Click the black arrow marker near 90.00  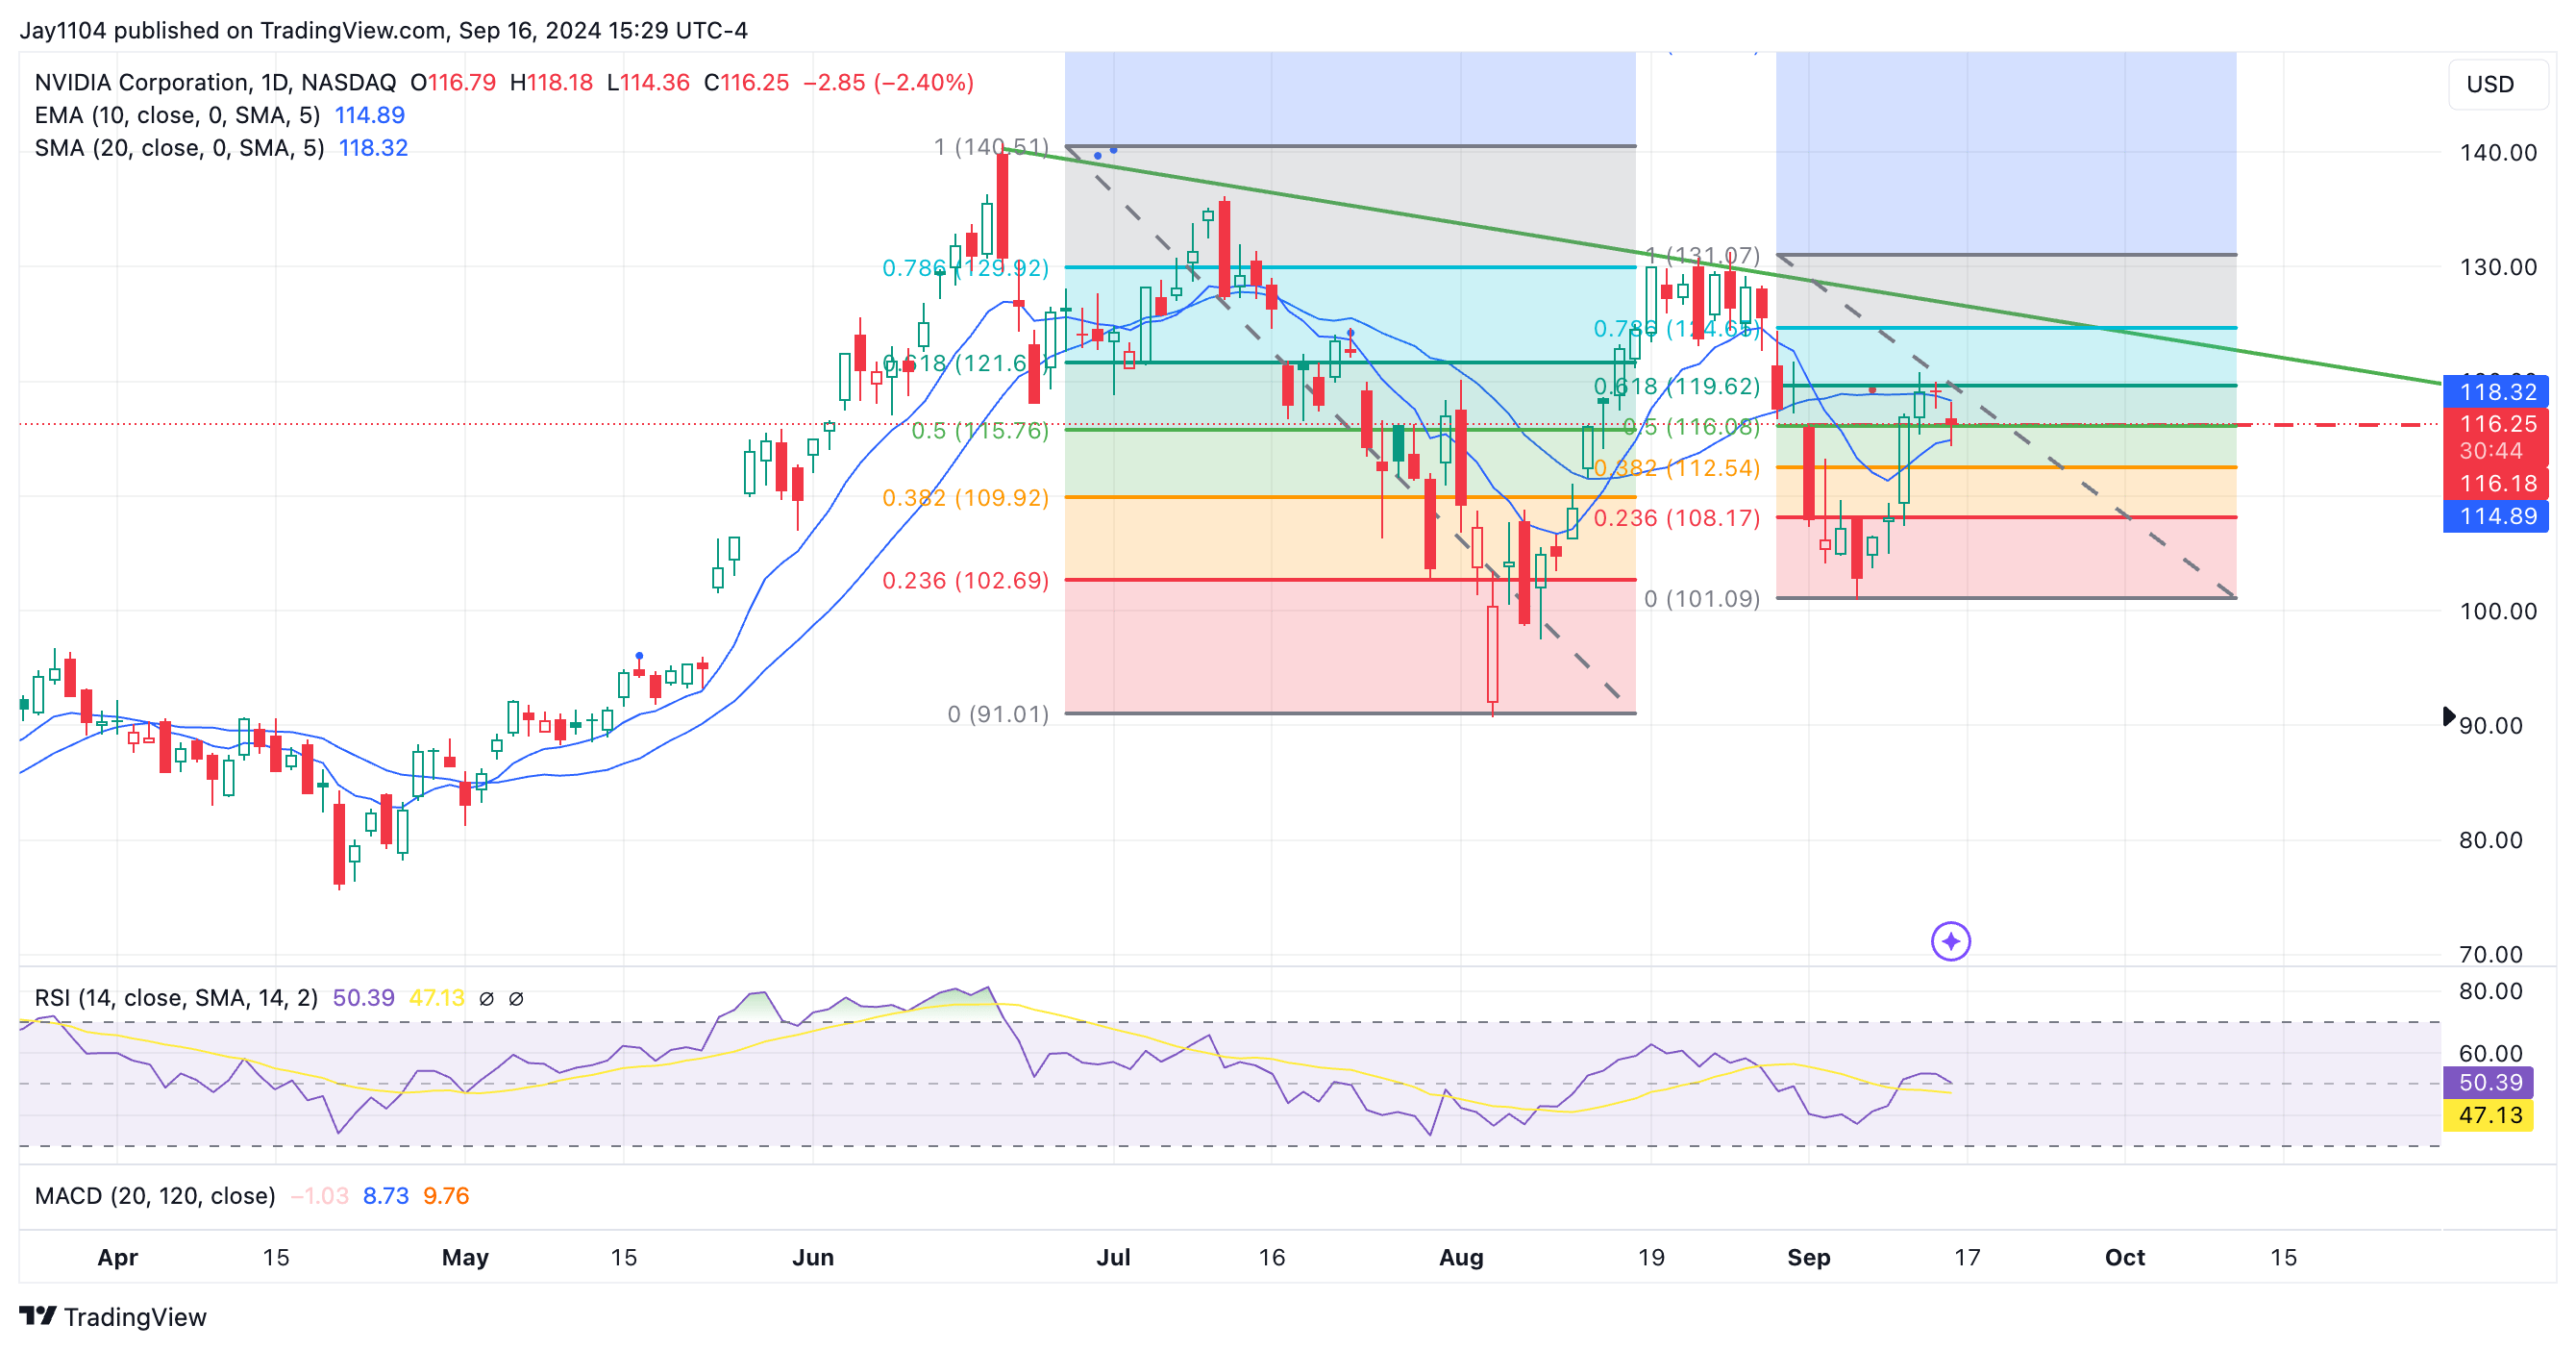[2448, 716]
